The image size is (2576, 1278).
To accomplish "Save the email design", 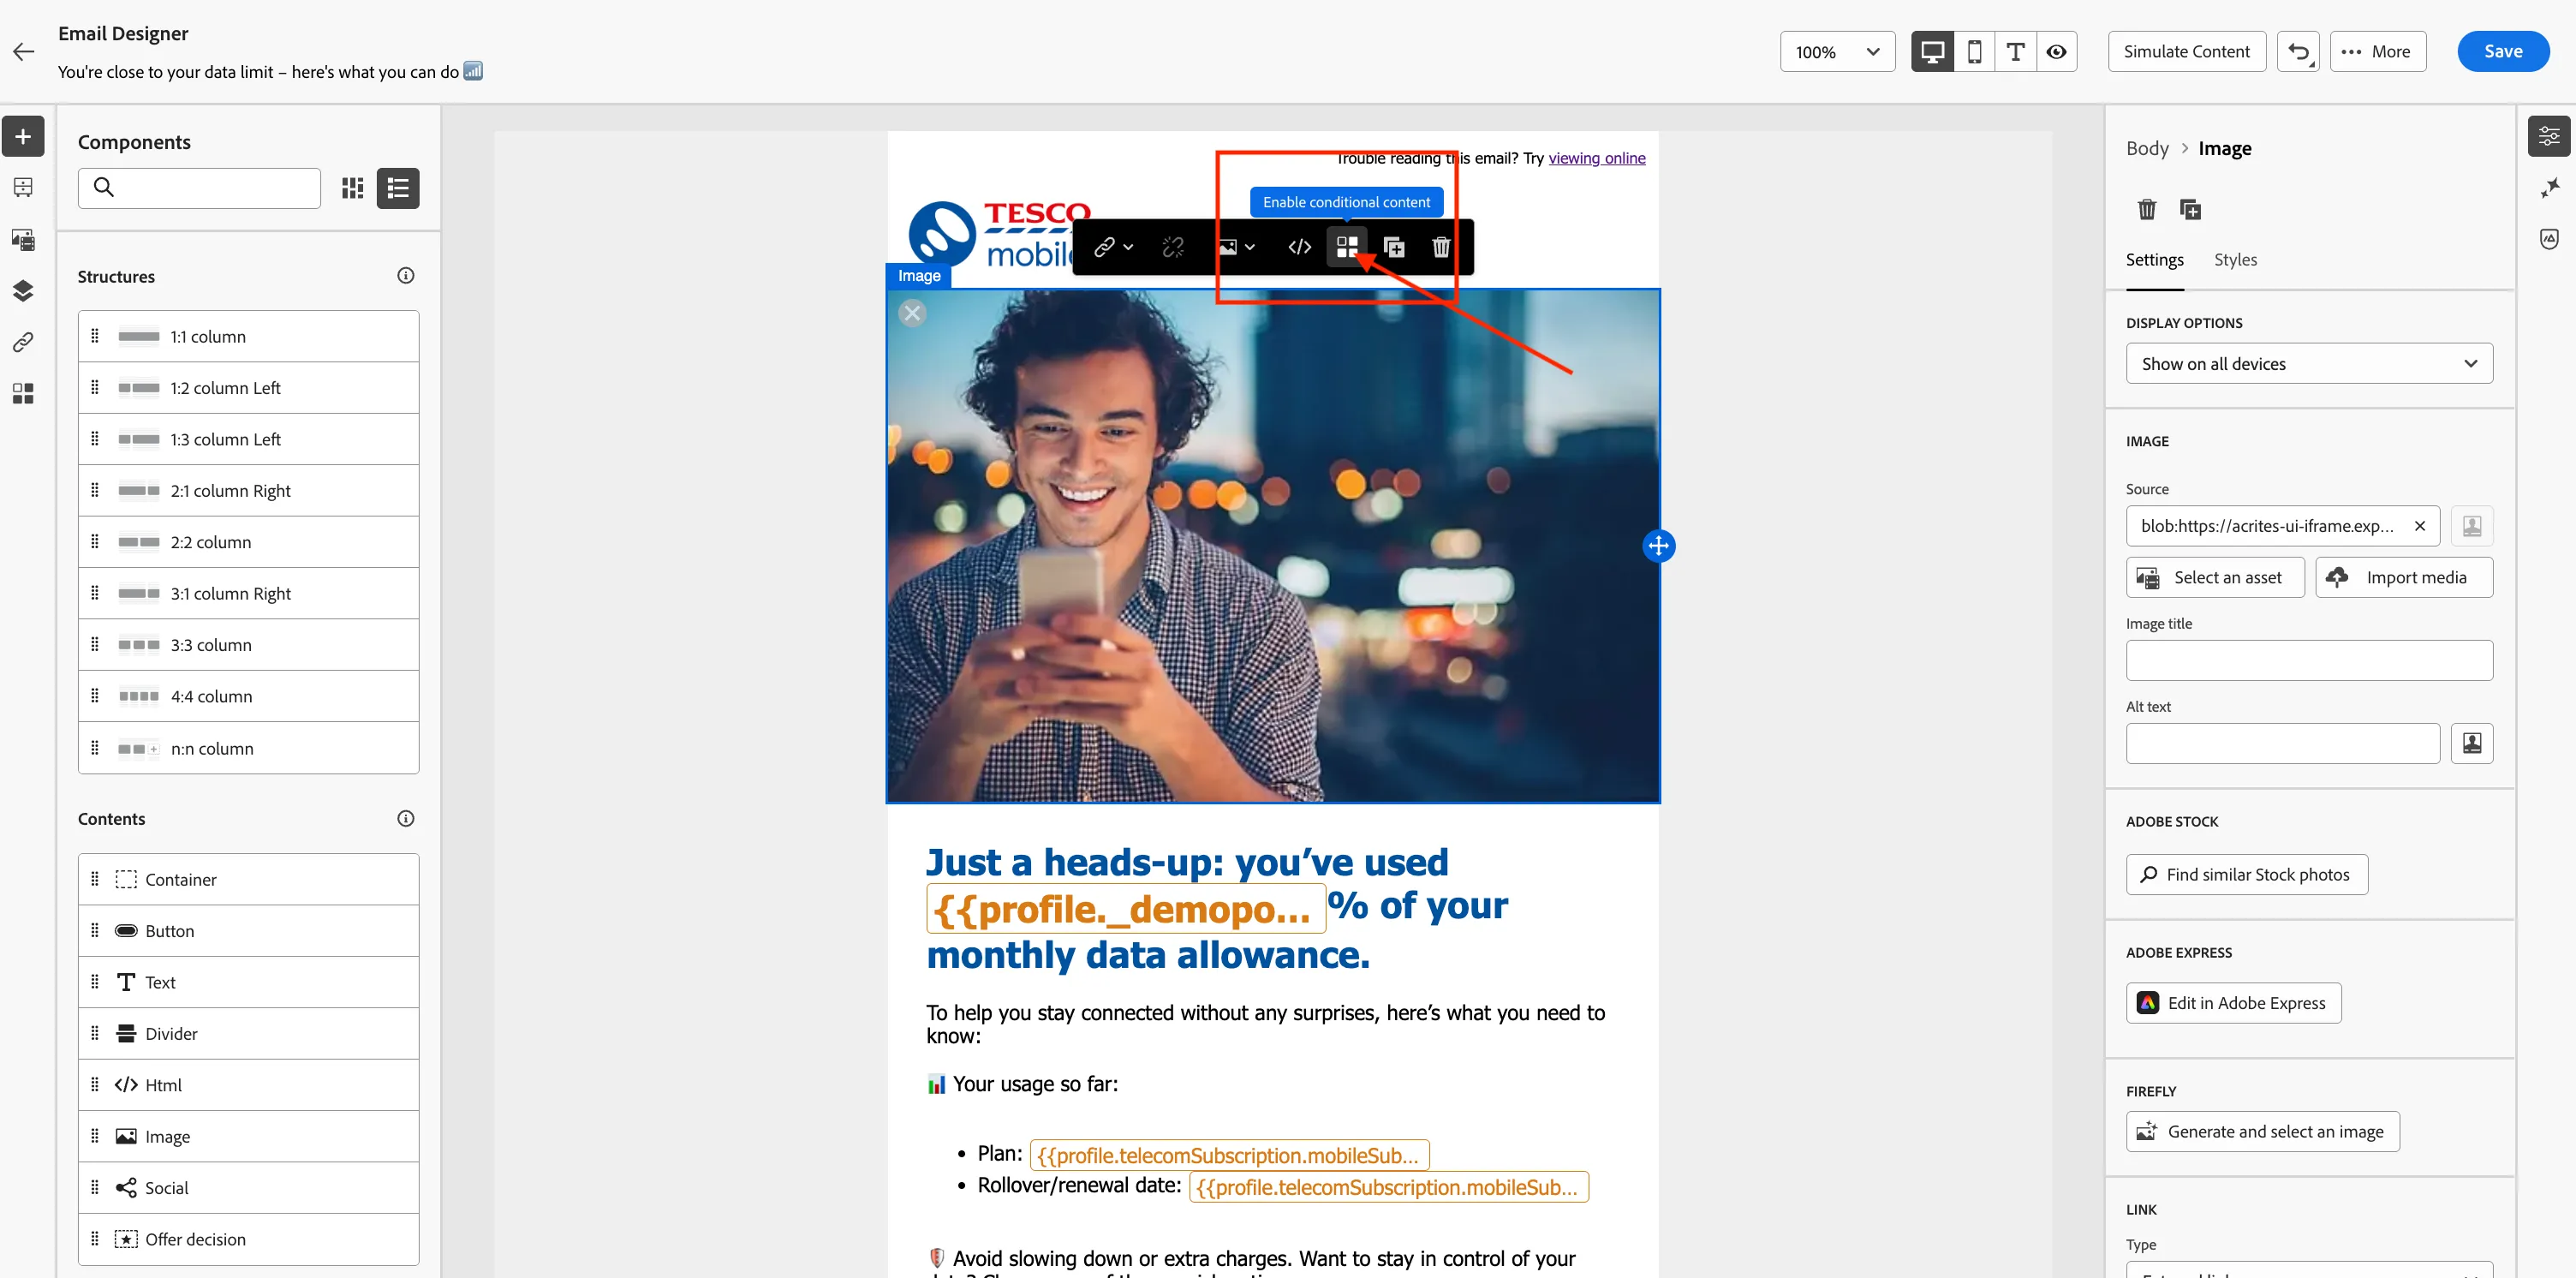I will click(2502, 52).
